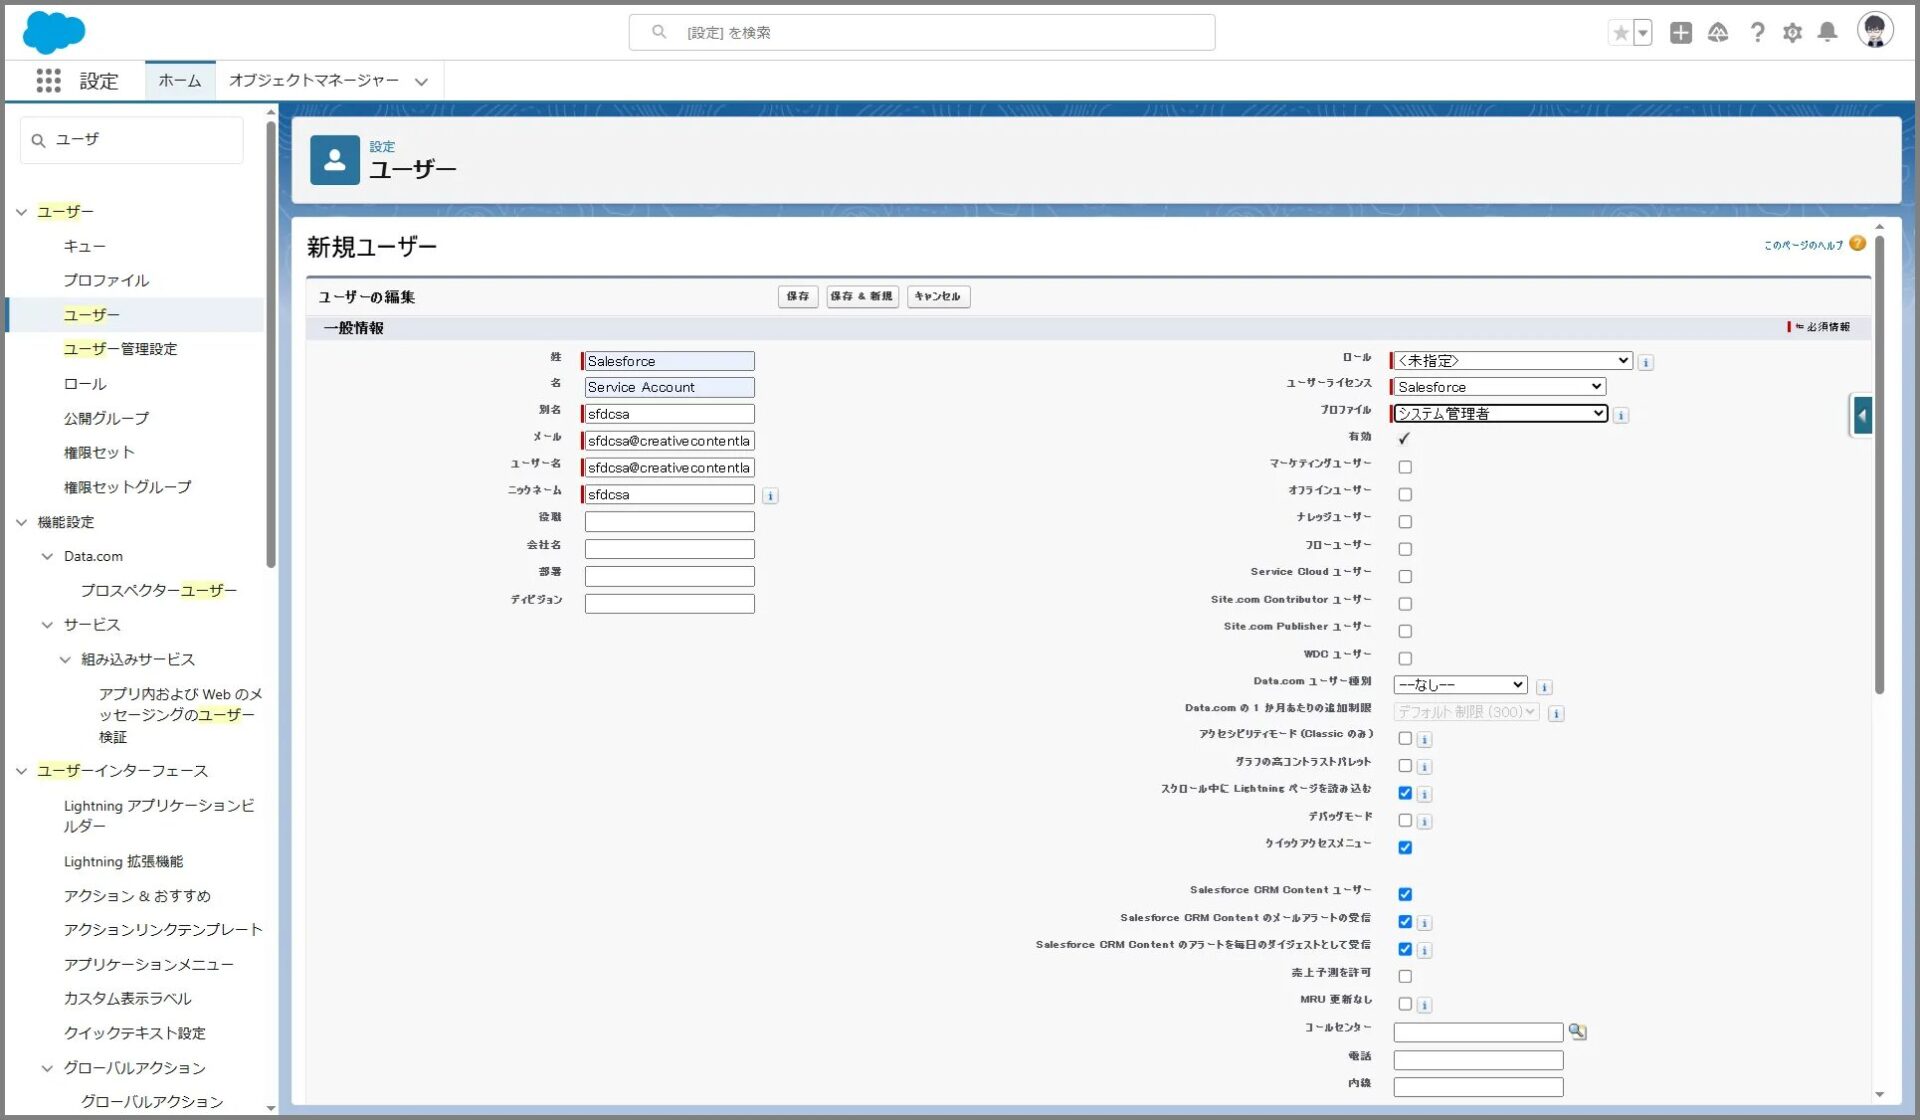
Task: Click the 役職 input field
Action: (x=669, y=521)
